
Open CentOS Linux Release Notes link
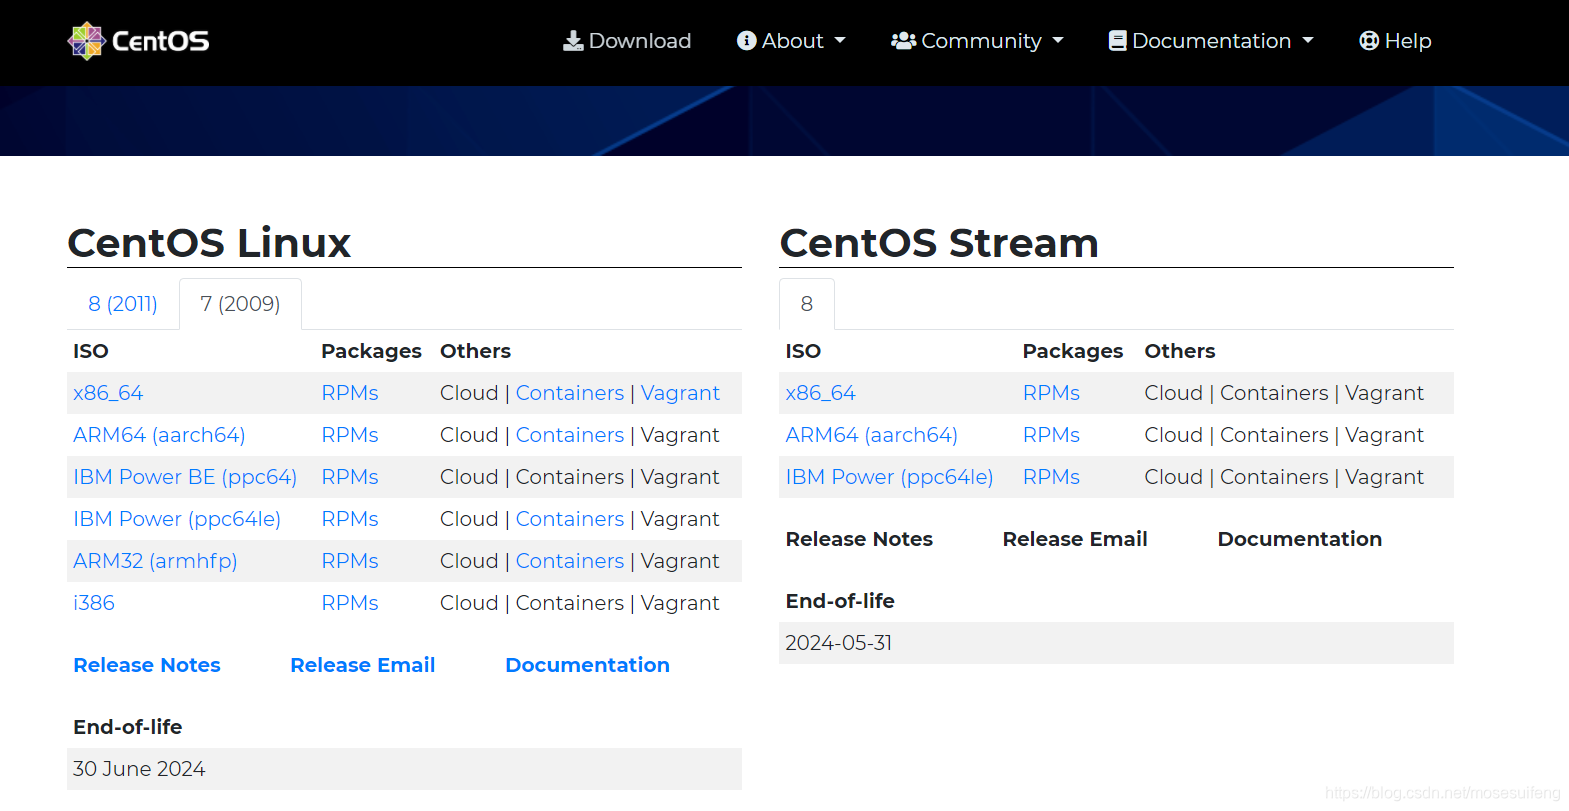click(x=147, y=665)
